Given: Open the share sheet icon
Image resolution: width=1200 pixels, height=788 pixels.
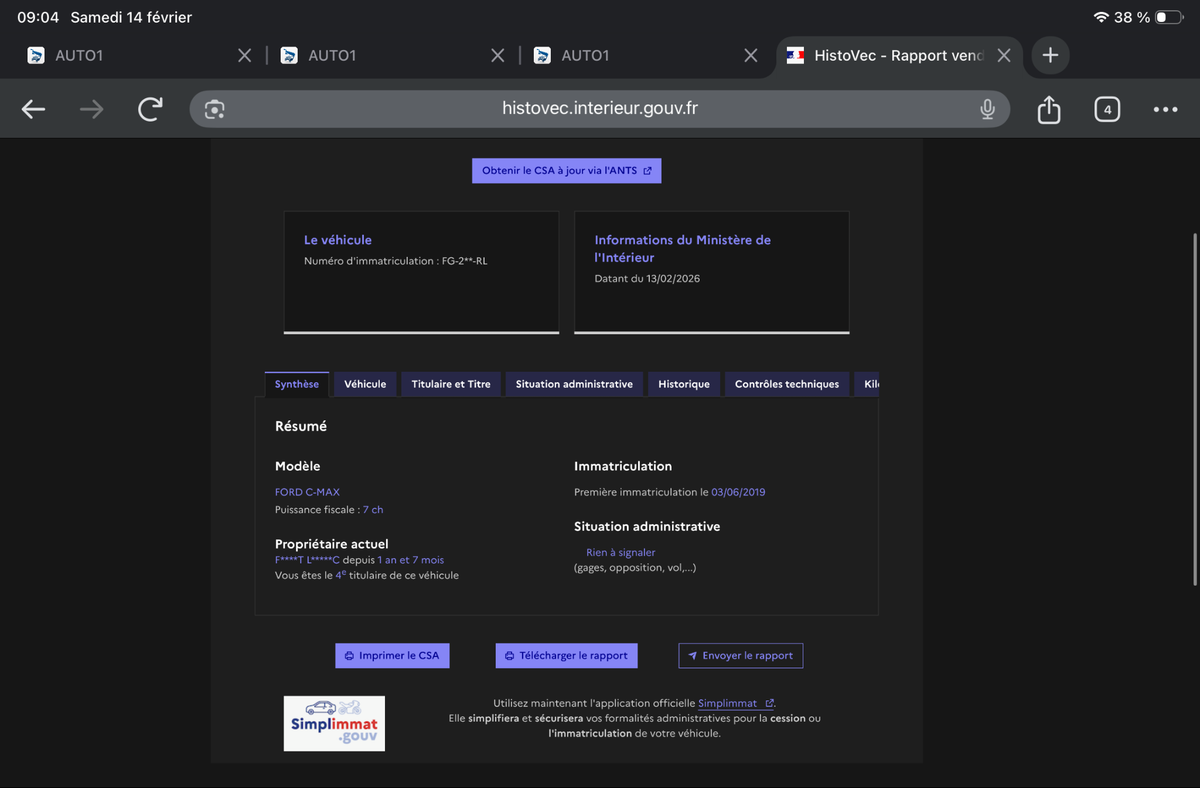Looking at the screenshot, I should pyautogui.click(x=1048, y=109).
